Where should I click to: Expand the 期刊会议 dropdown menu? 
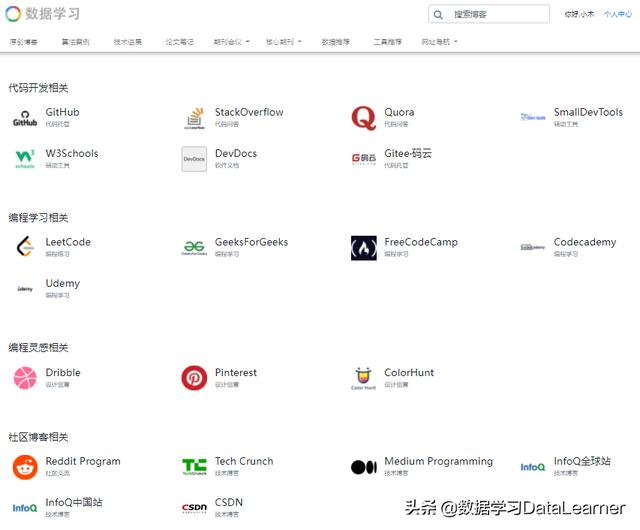[231, 42]
